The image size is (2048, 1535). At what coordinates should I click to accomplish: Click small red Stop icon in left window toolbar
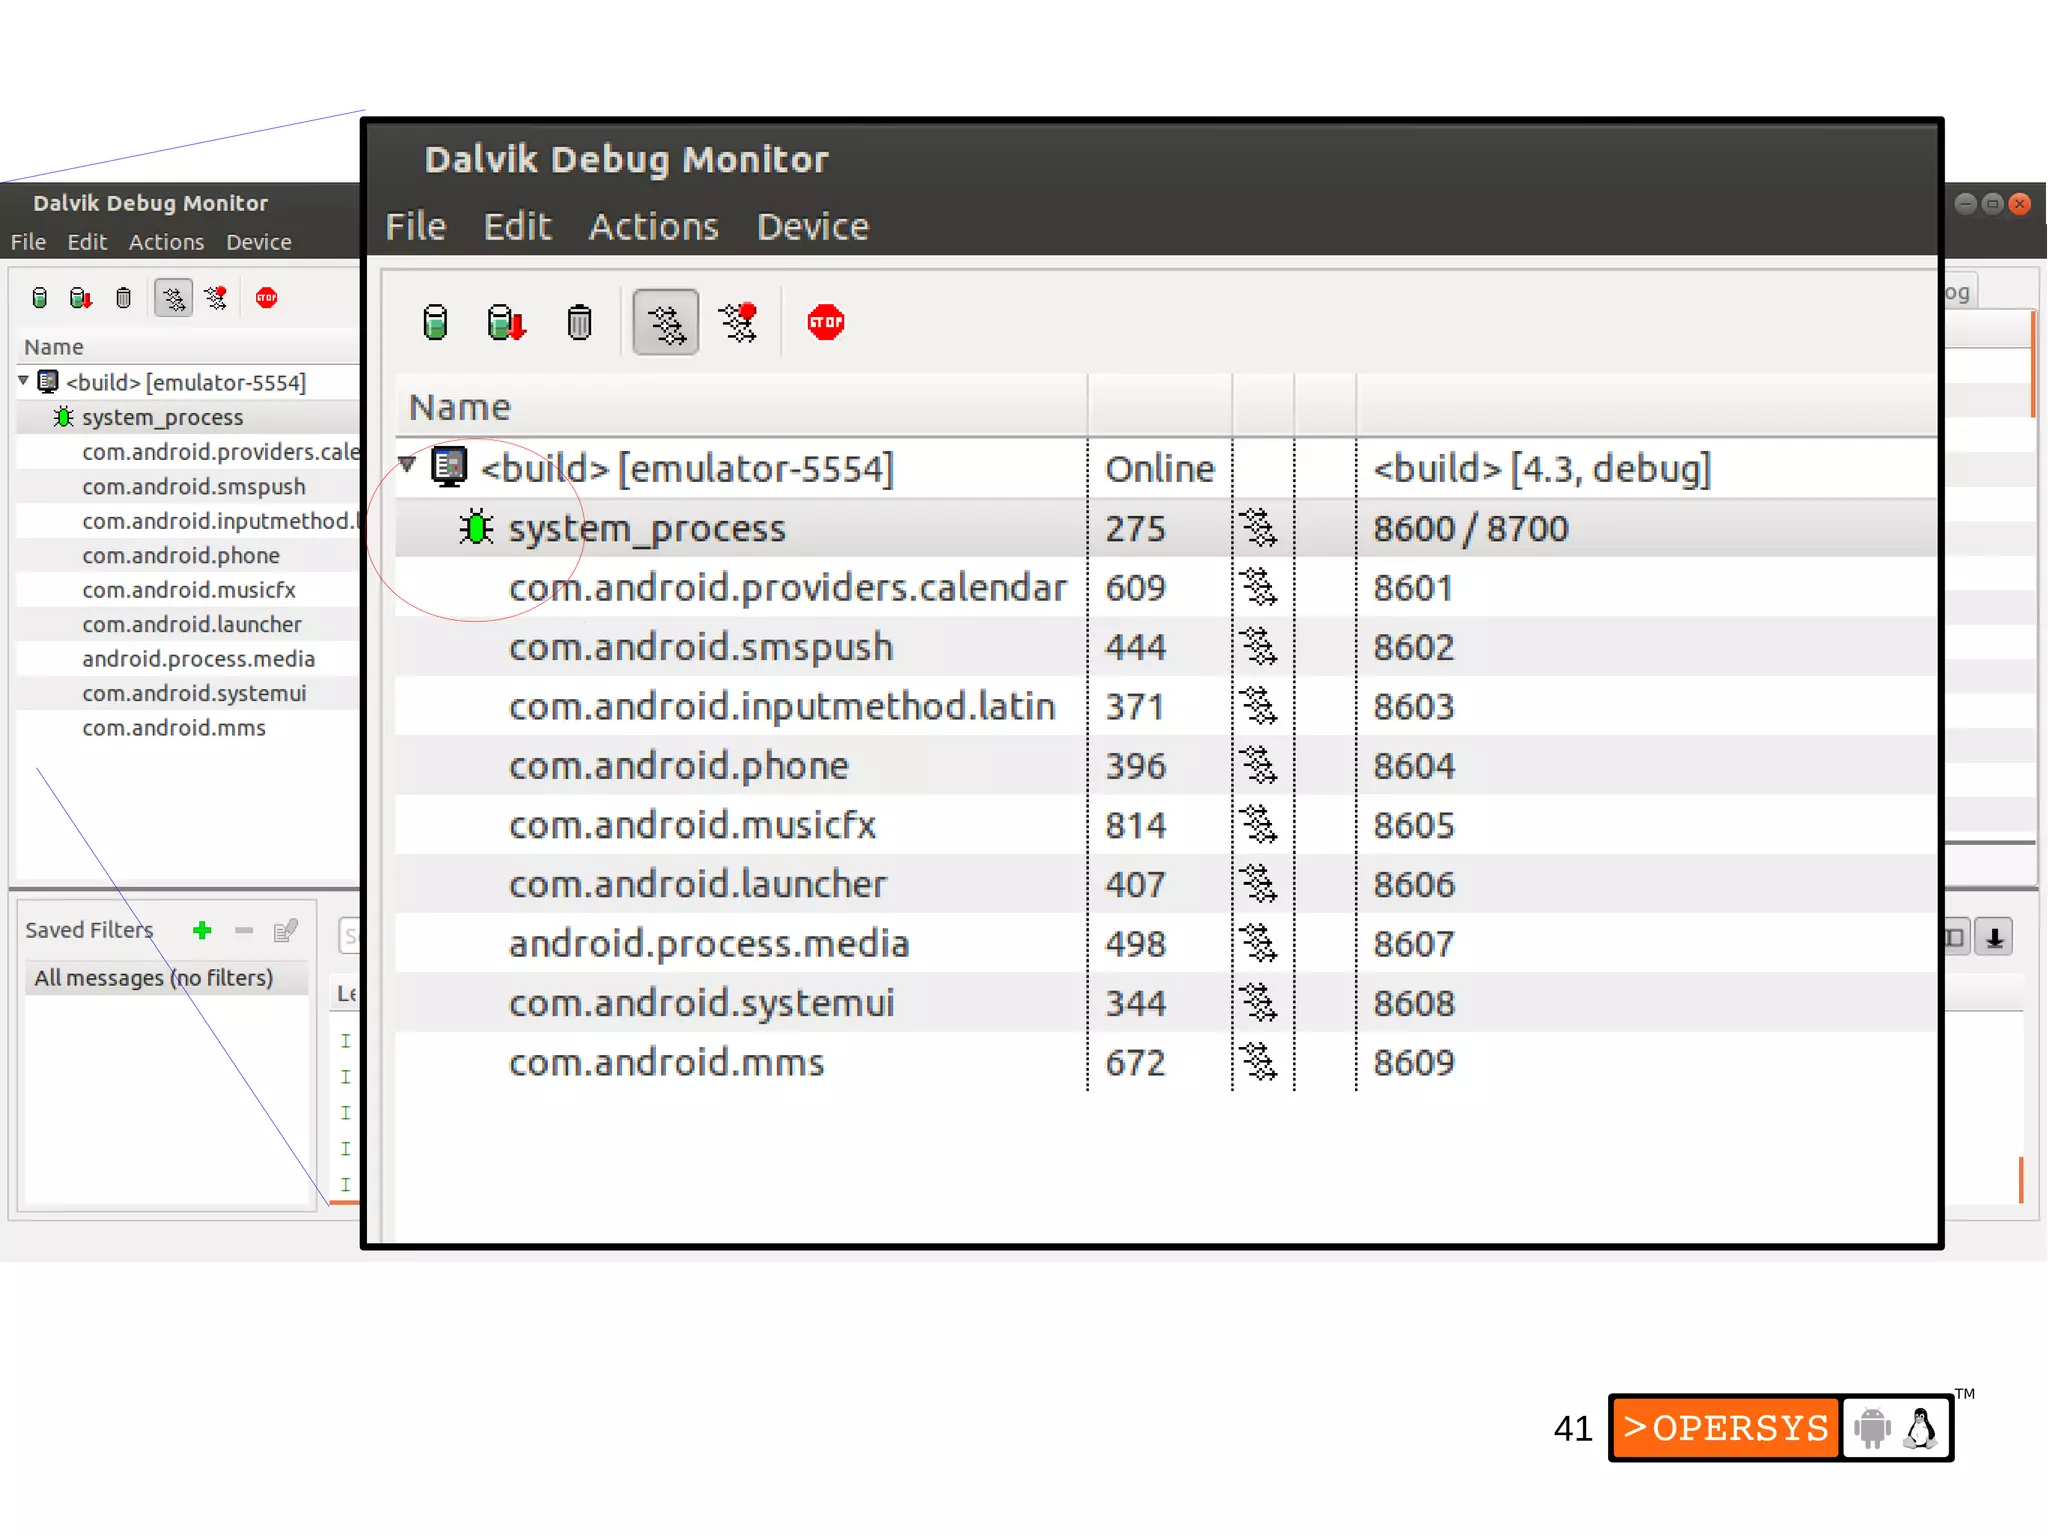click(x=266, y=298)
